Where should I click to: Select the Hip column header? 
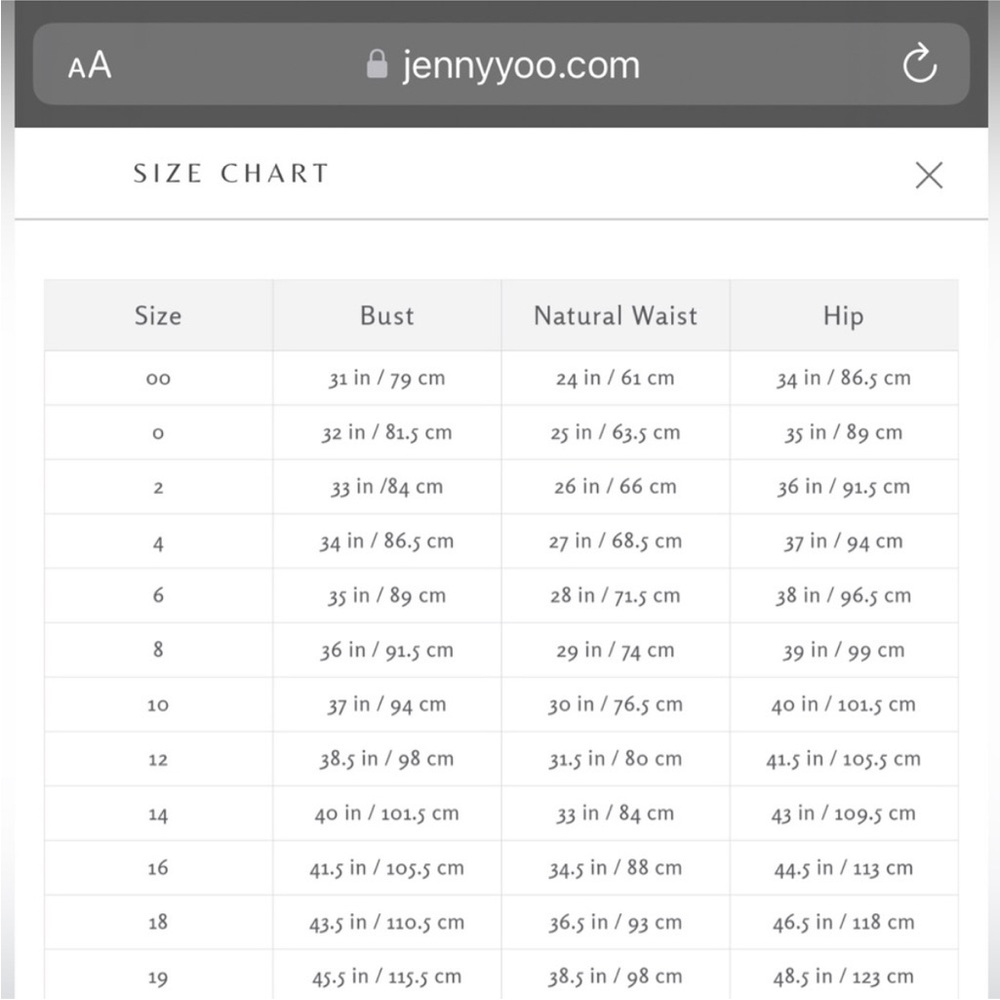coord(844,316)
